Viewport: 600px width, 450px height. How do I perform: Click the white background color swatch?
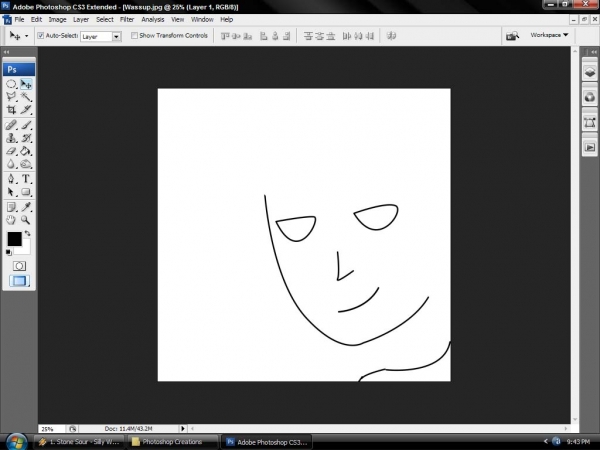coord(25,249)
